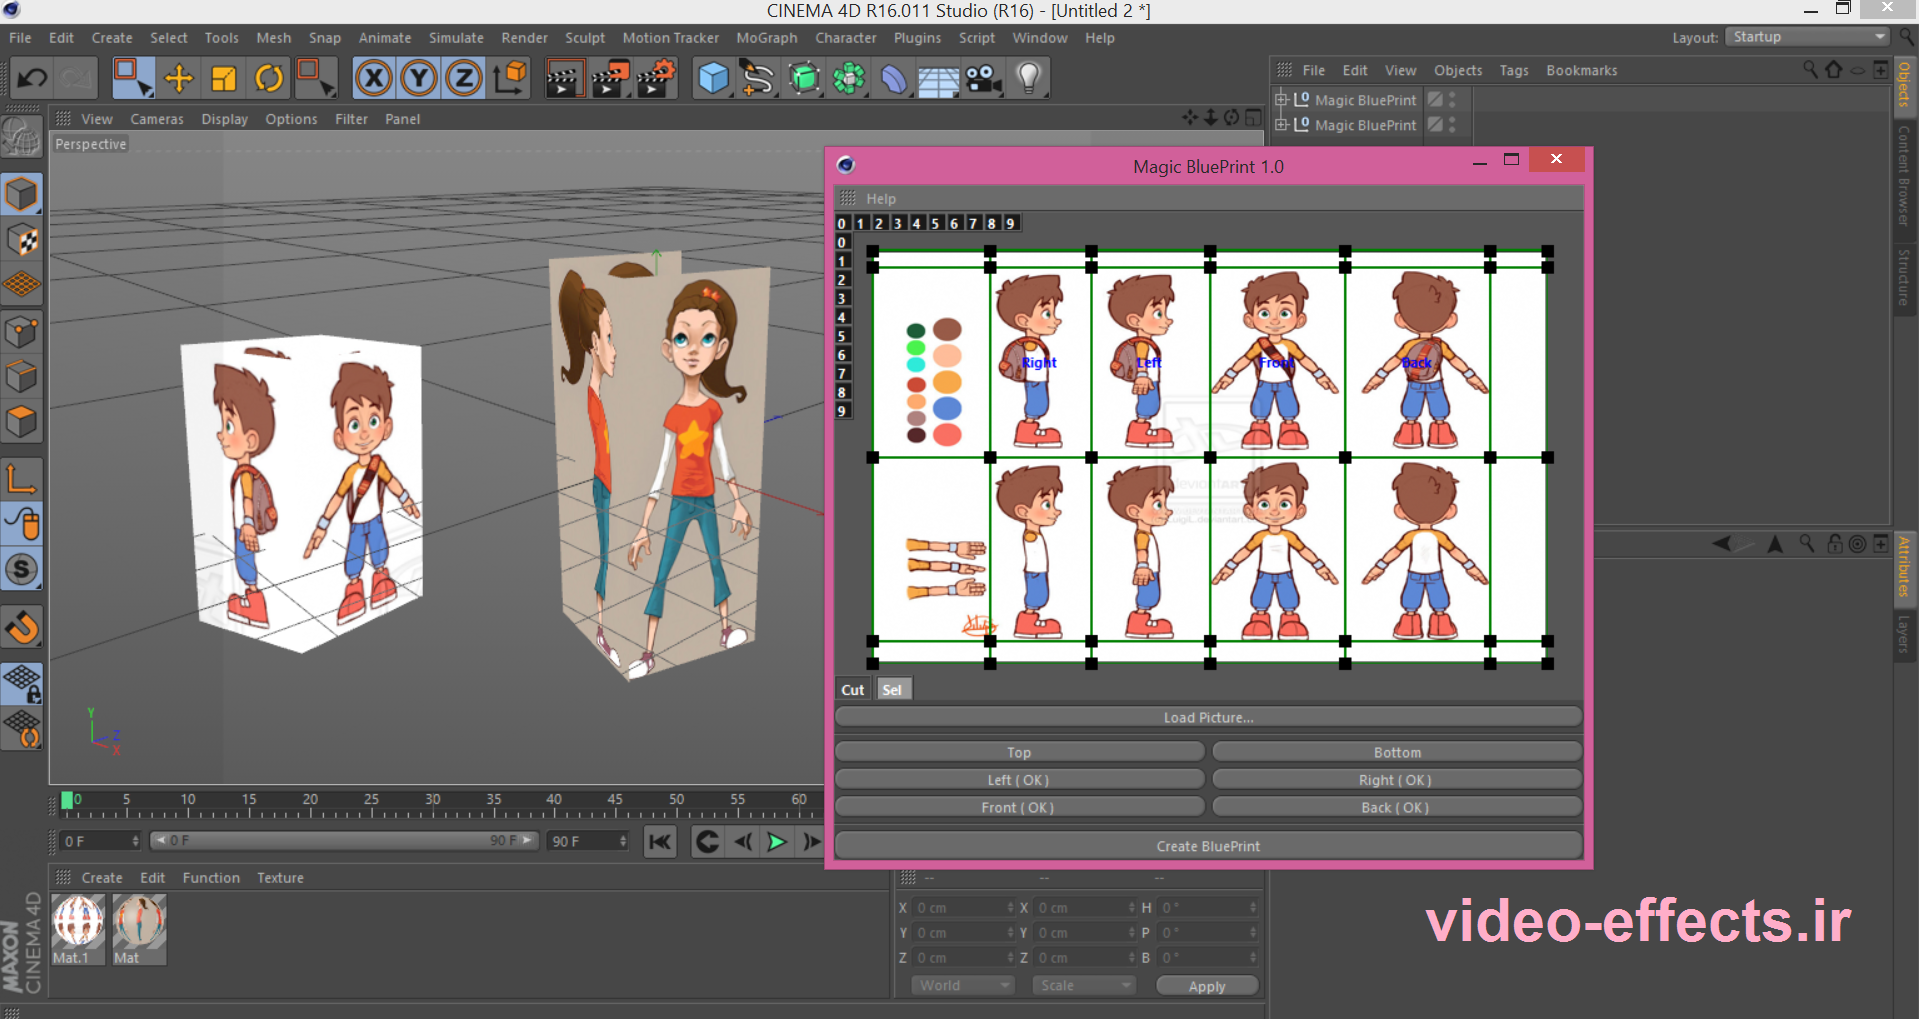The height and width of the screenshot is (1019, 1919).
Task: Select the Cut mode button
Action: (x=853, y=690)
